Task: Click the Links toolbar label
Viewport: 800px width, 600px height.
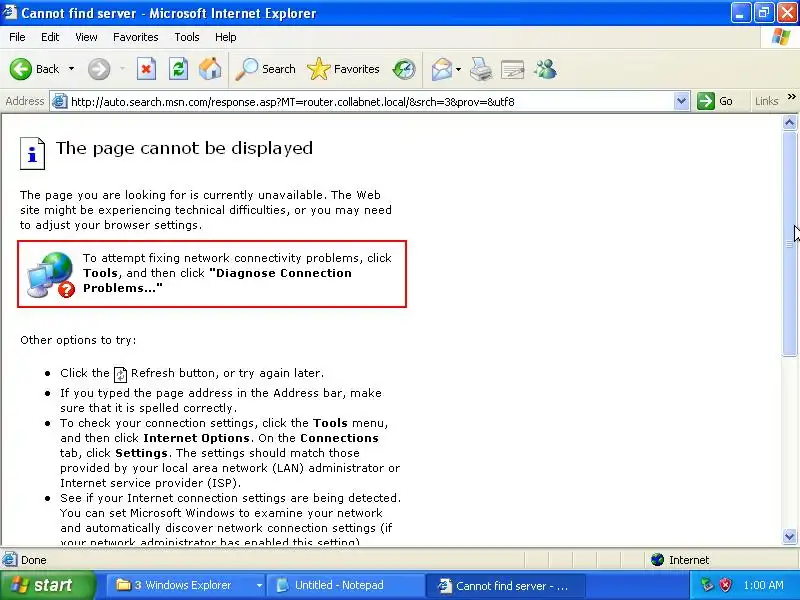Action: click(766, 101)
